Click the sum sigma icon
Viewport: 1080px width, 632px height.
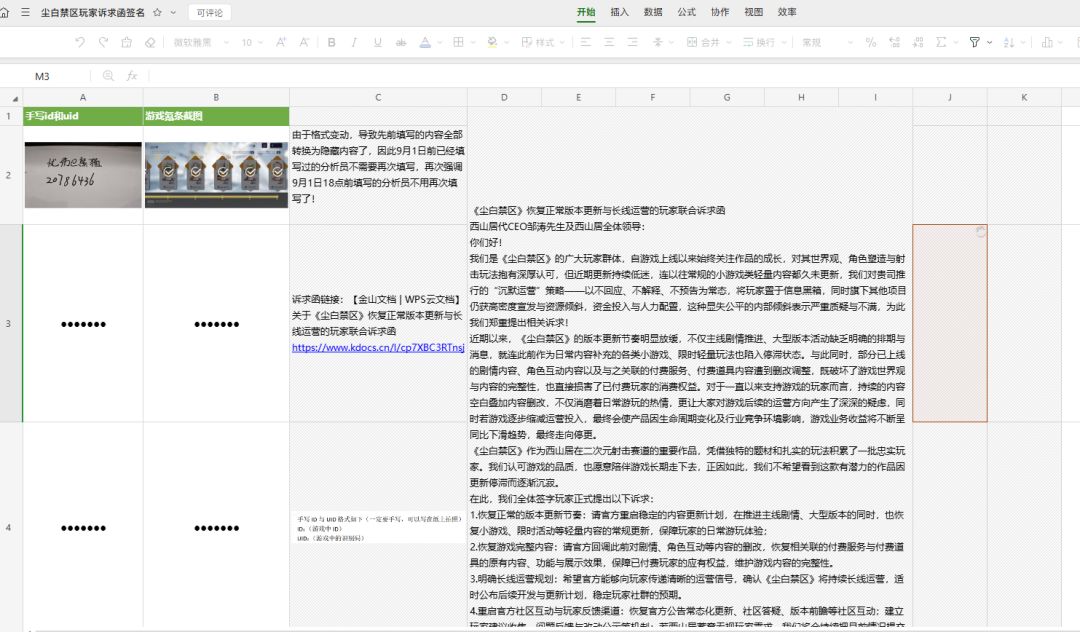(x=942, y=43)
